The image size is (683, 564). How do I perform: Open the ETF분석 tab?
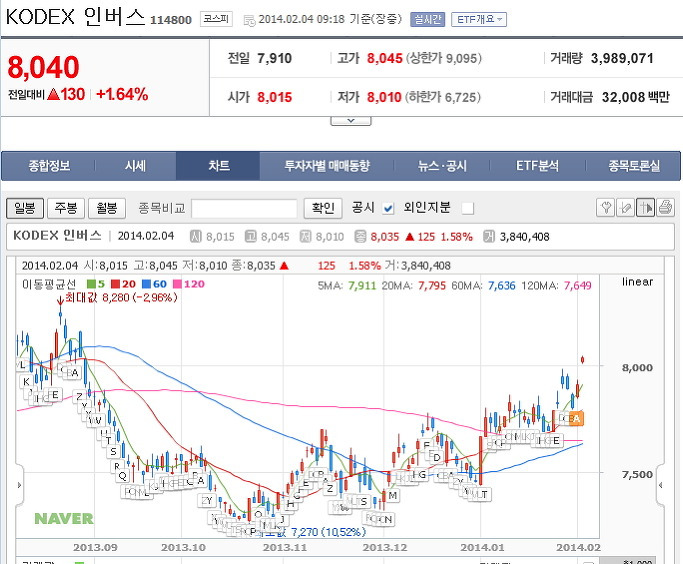[x=538, y=165]
